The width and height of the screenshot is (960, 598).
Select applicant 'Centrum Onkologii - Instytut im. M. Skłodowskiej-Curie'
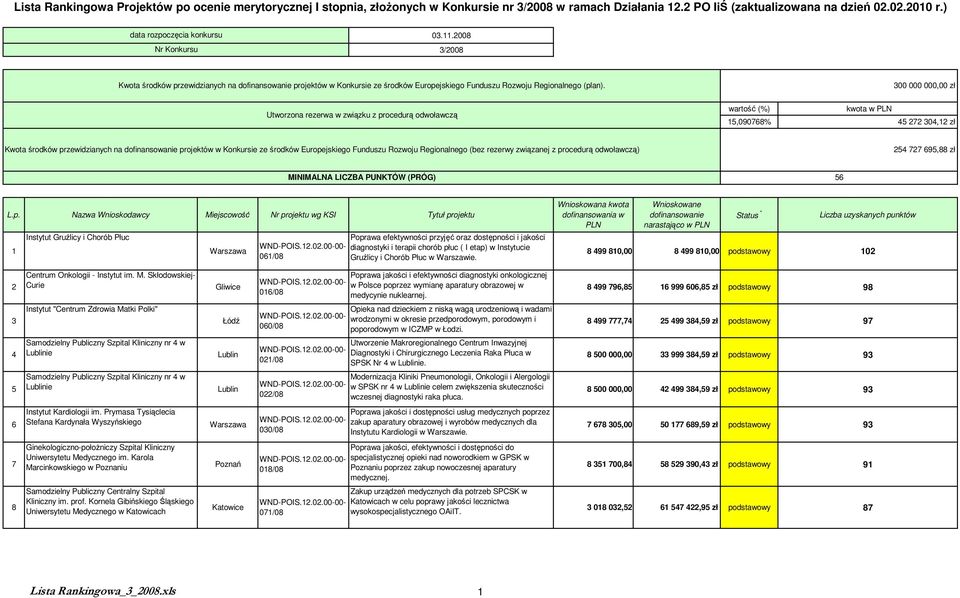[111, 280]
